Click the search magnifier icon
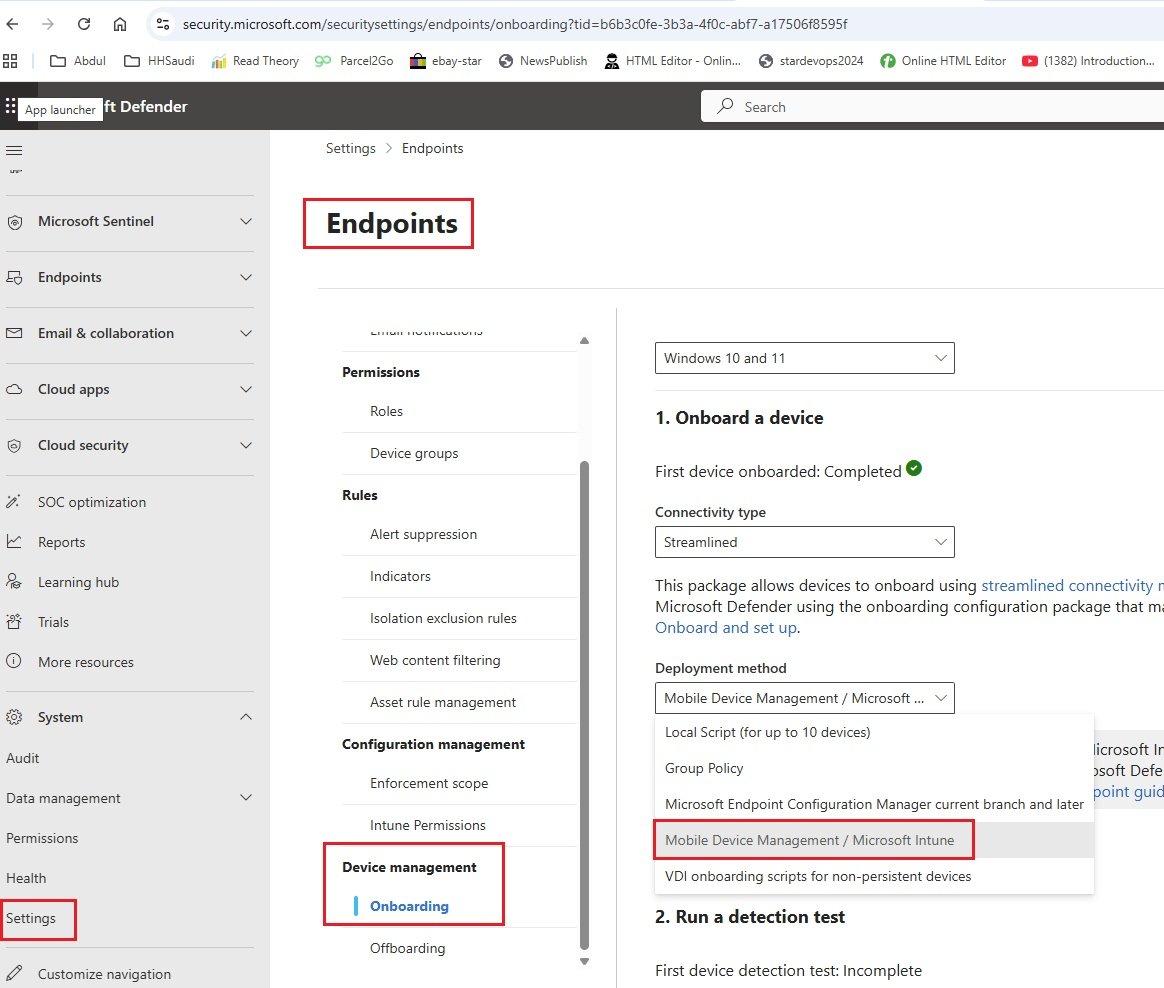The width and height of the screenshot is (1164, 988). point(725,106)
